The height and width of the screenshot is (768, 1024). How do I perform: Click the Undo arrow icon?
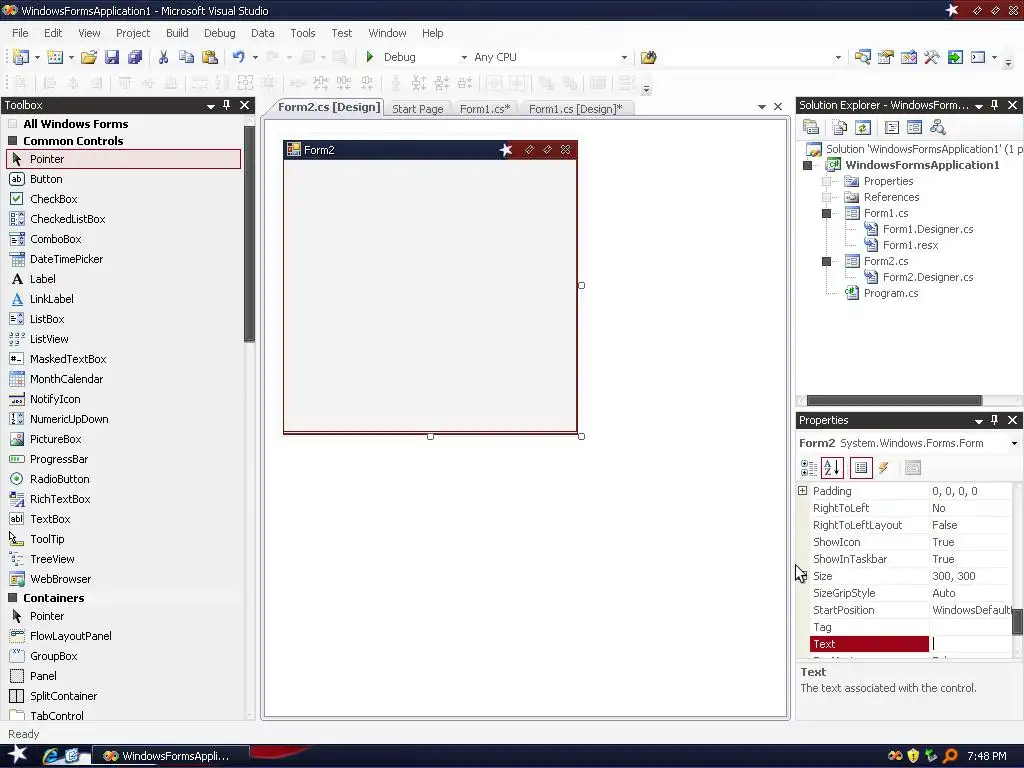click(x=238, y=57)
